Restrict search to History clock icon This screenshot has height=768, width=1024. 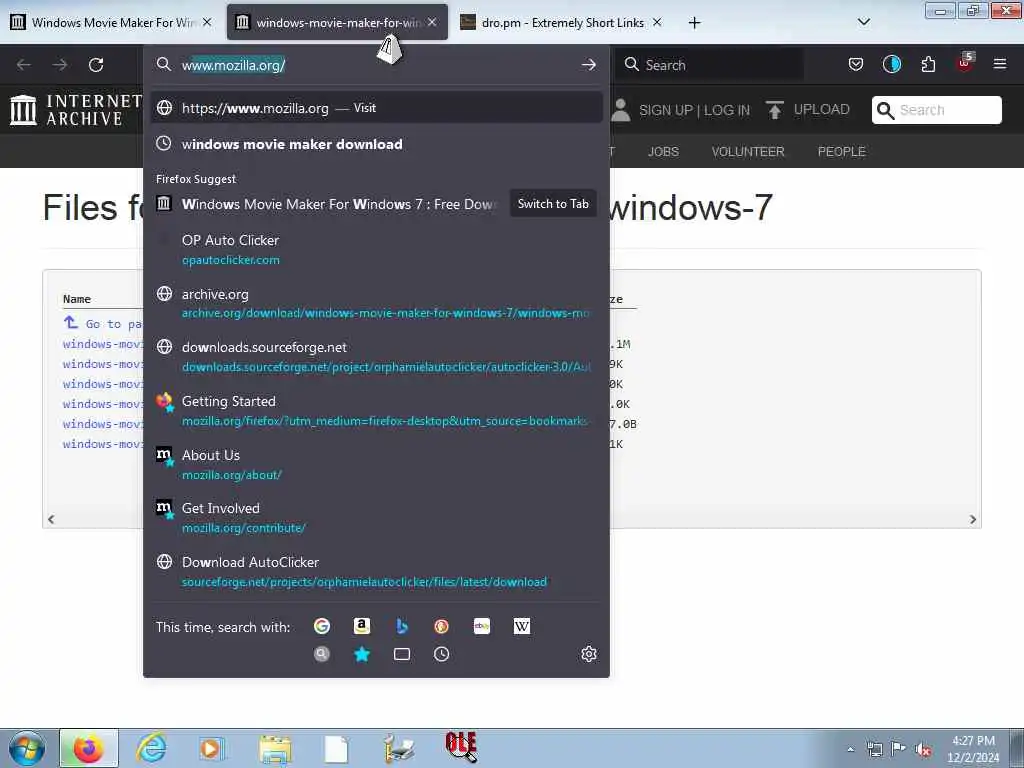441,654
